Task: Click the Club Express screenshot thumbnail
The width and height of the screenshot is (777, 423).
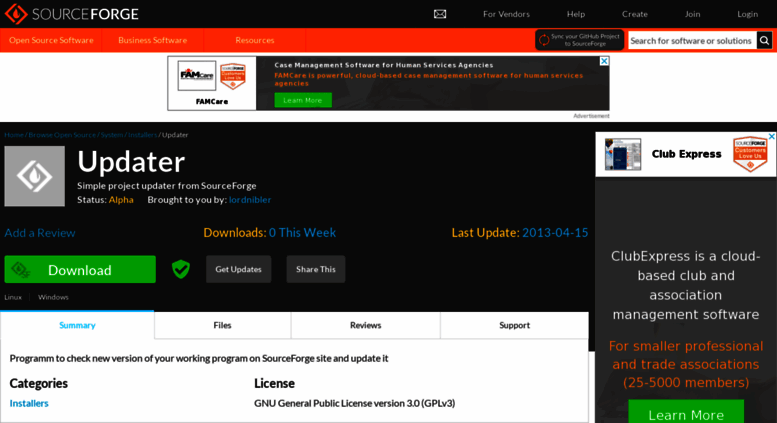Action: pos(623,155)
